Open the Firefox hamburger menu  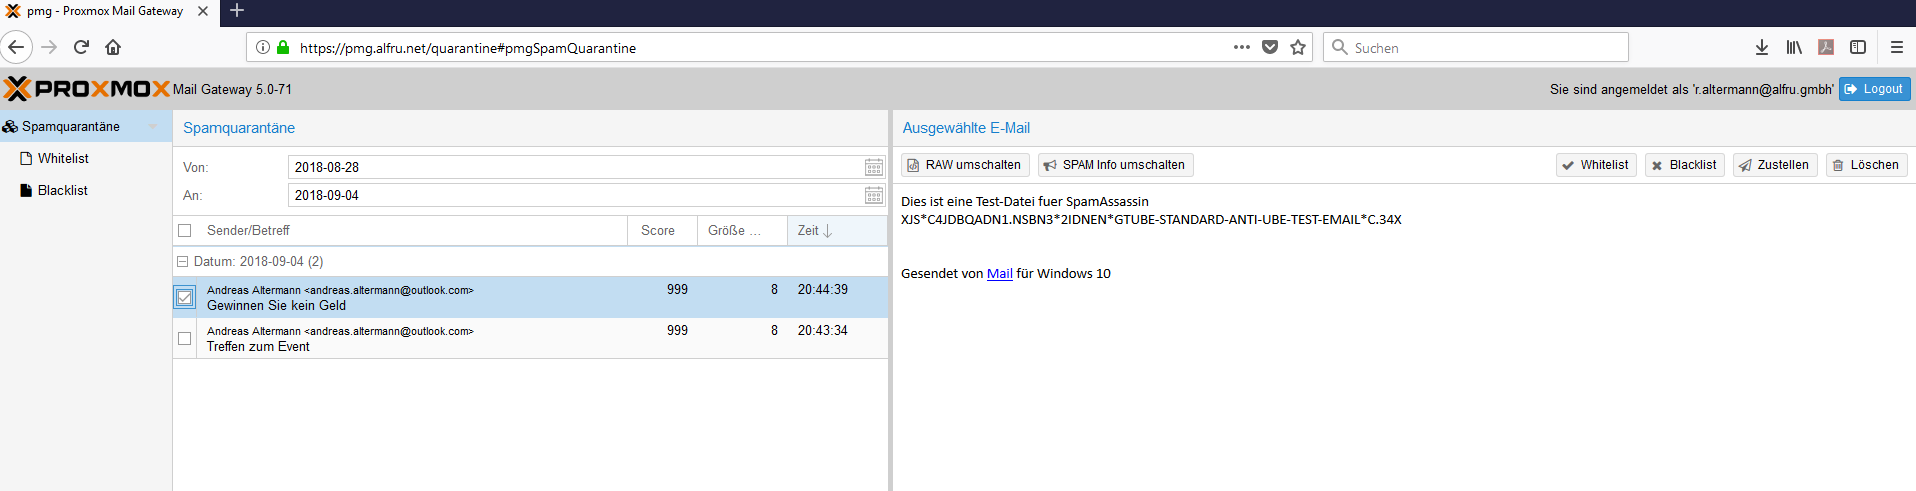coord(1896,47)
